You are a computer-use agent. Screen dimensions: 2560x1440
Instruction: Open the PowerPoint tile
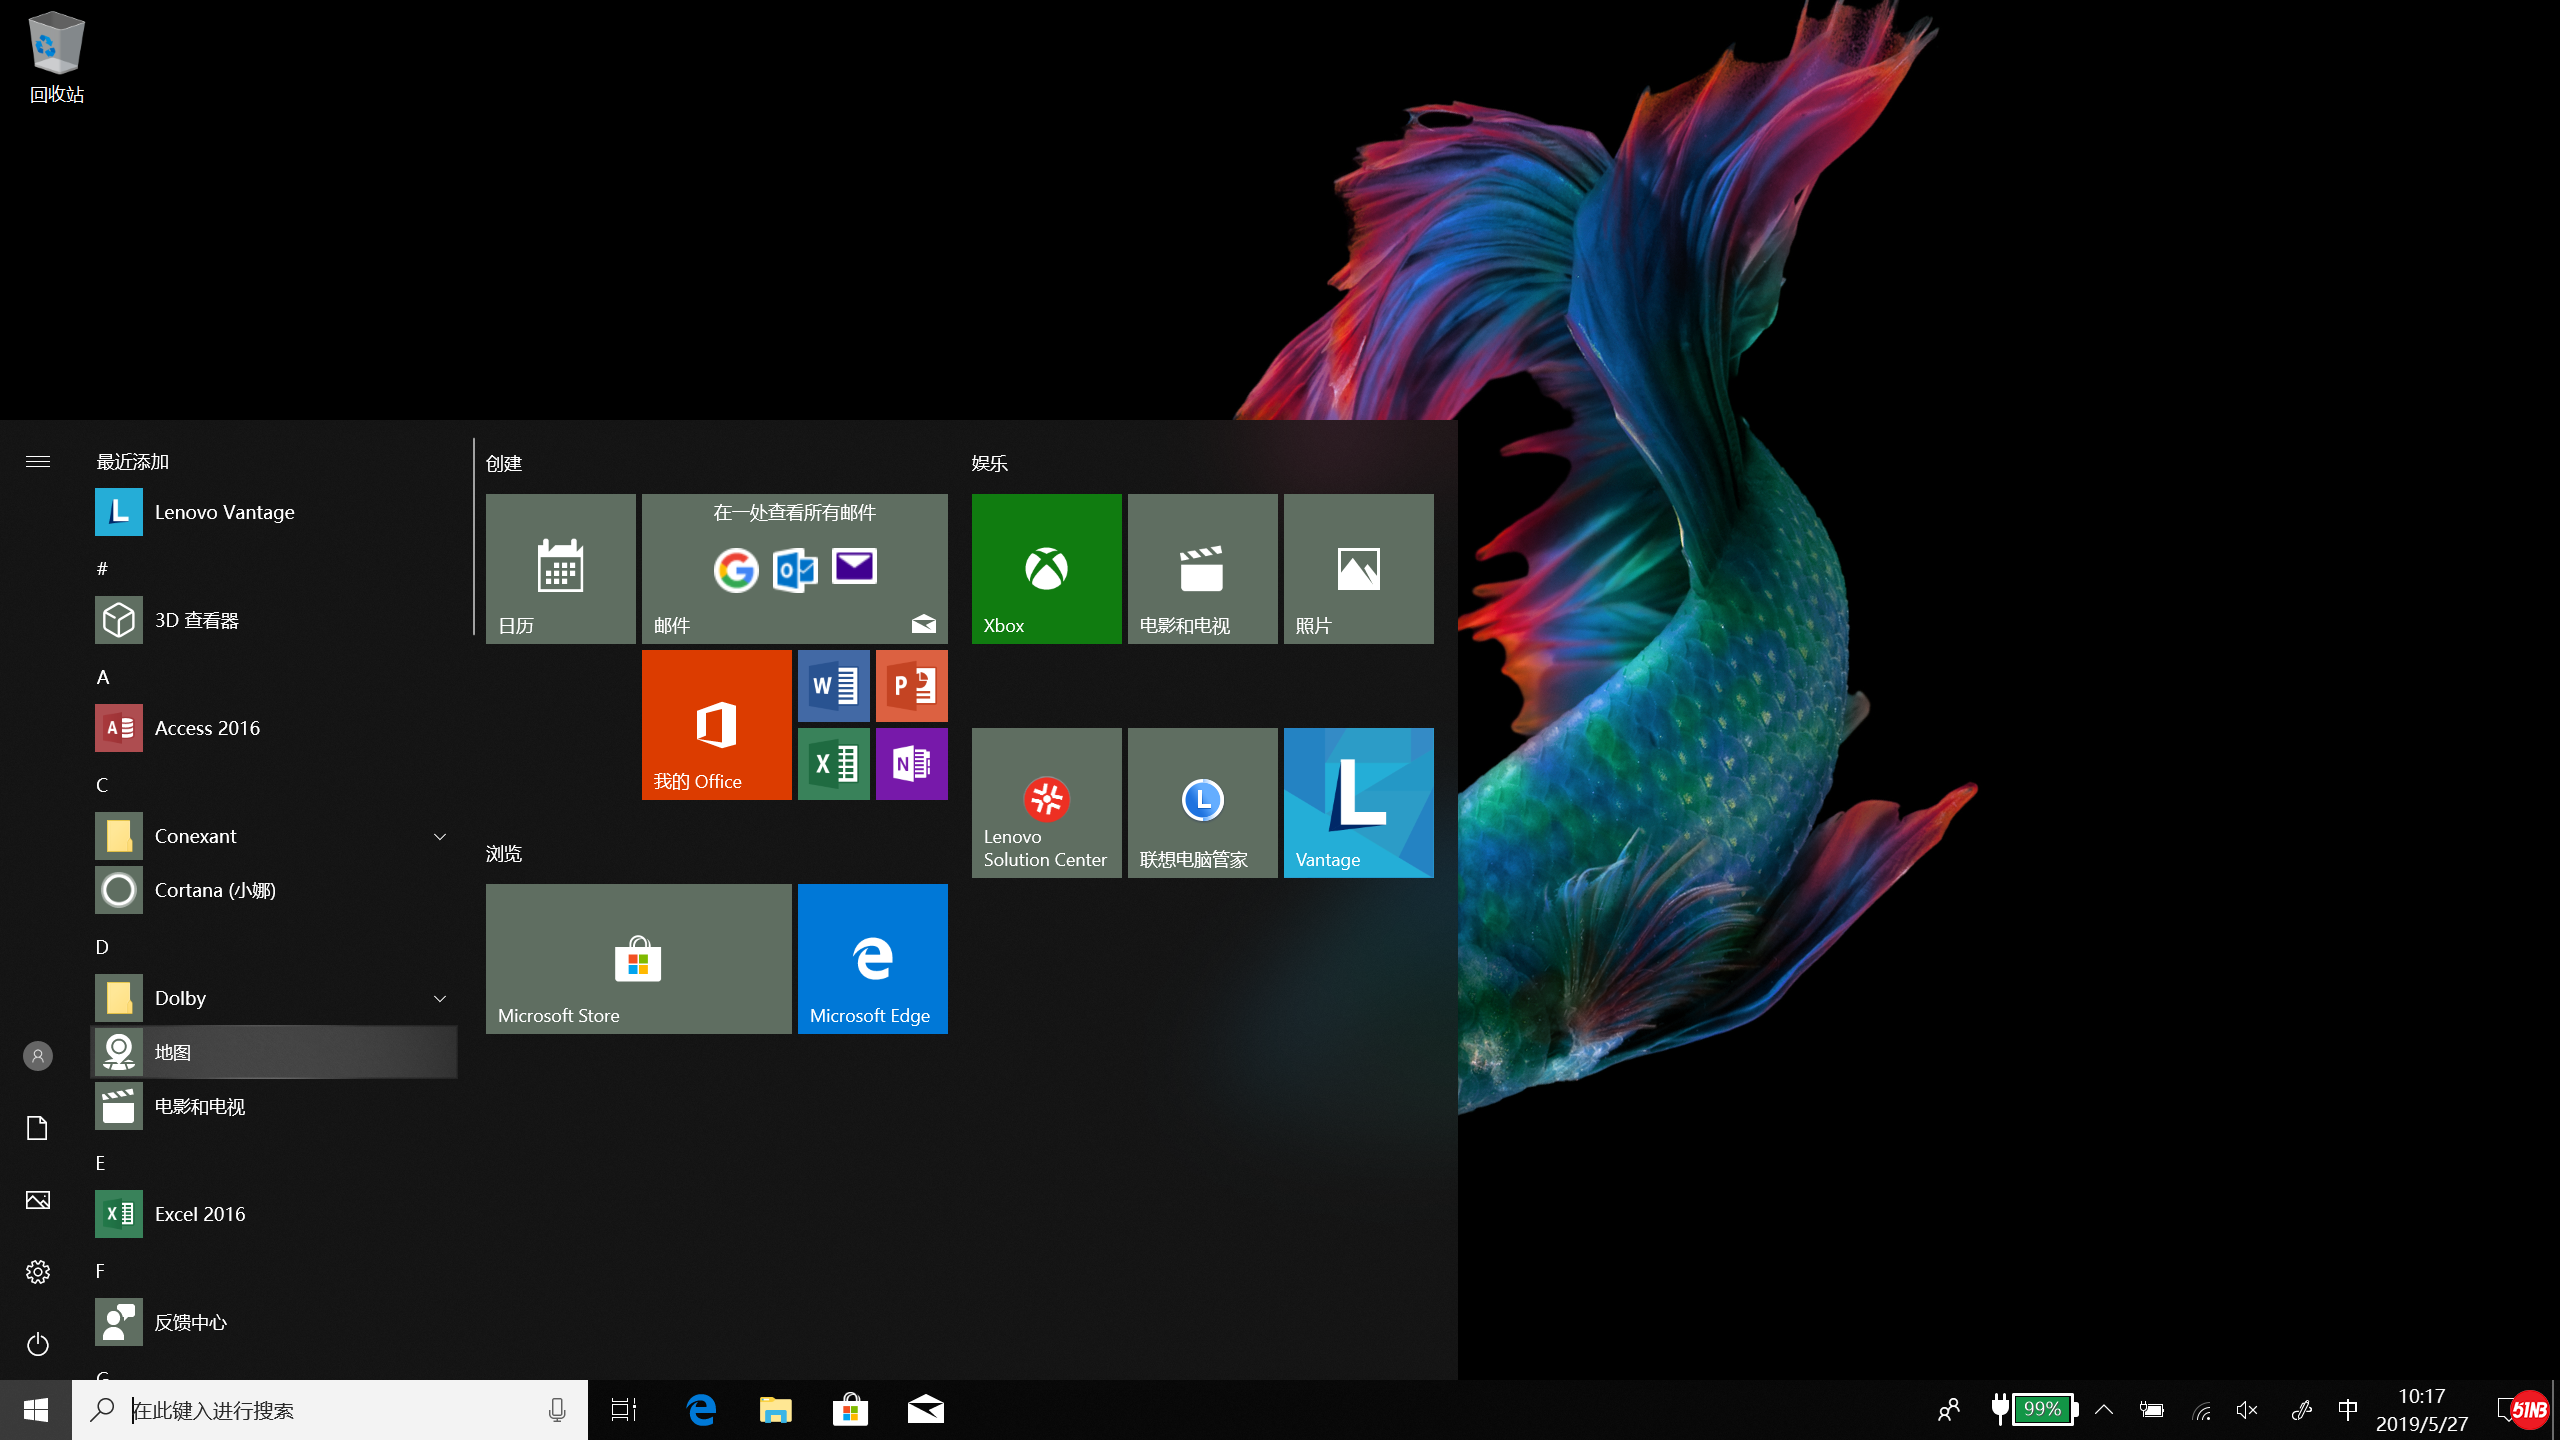(911, 686)
